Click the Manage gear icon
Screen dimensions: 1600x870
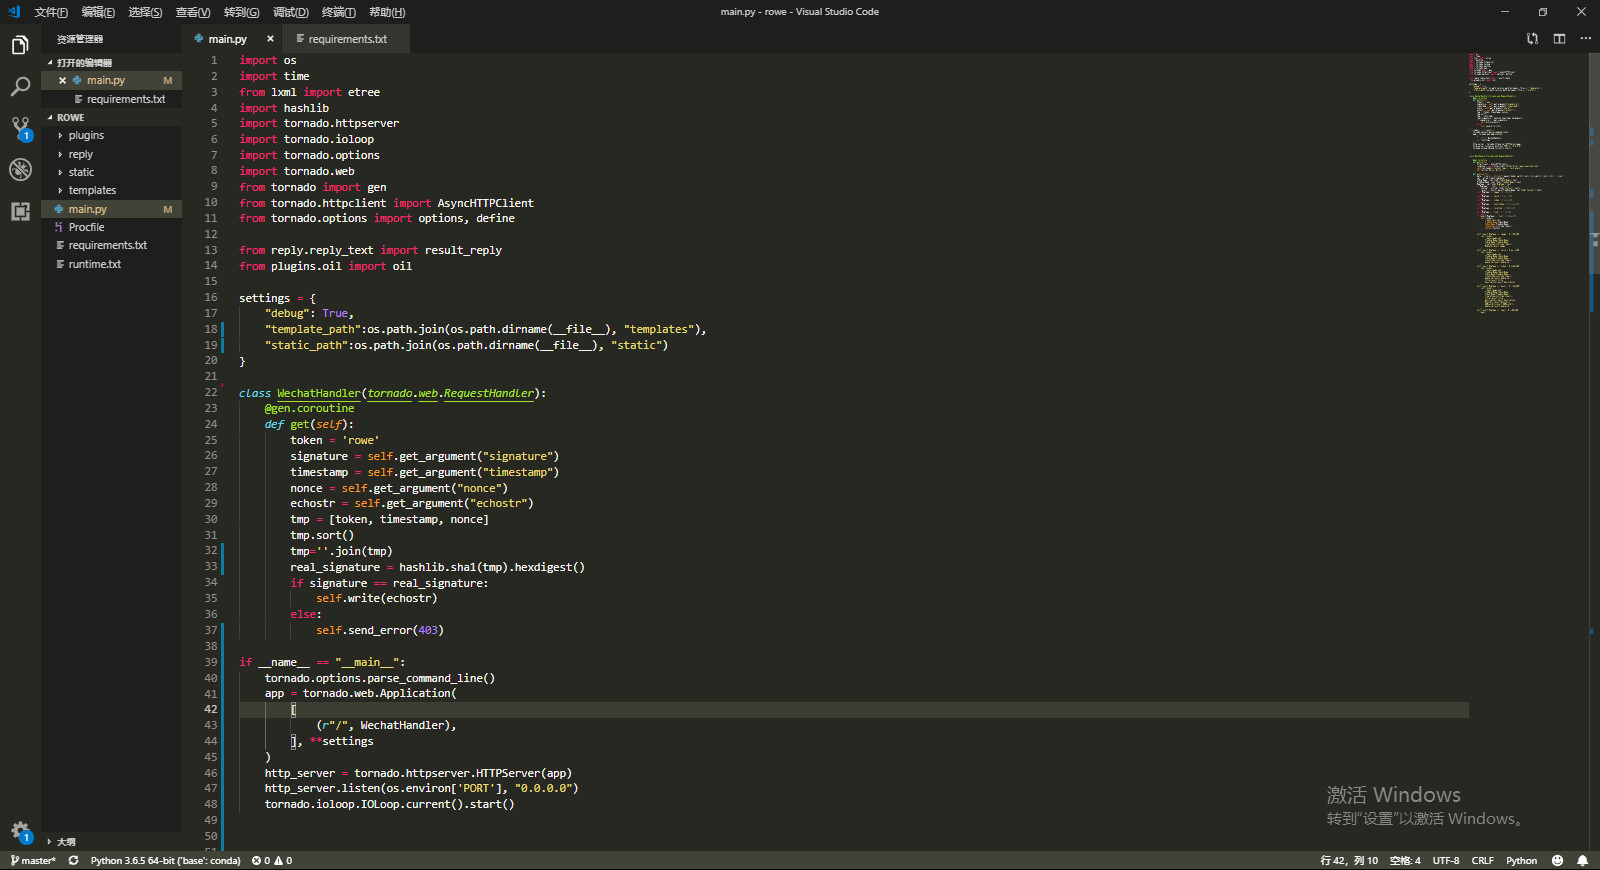tap(20, 831)
